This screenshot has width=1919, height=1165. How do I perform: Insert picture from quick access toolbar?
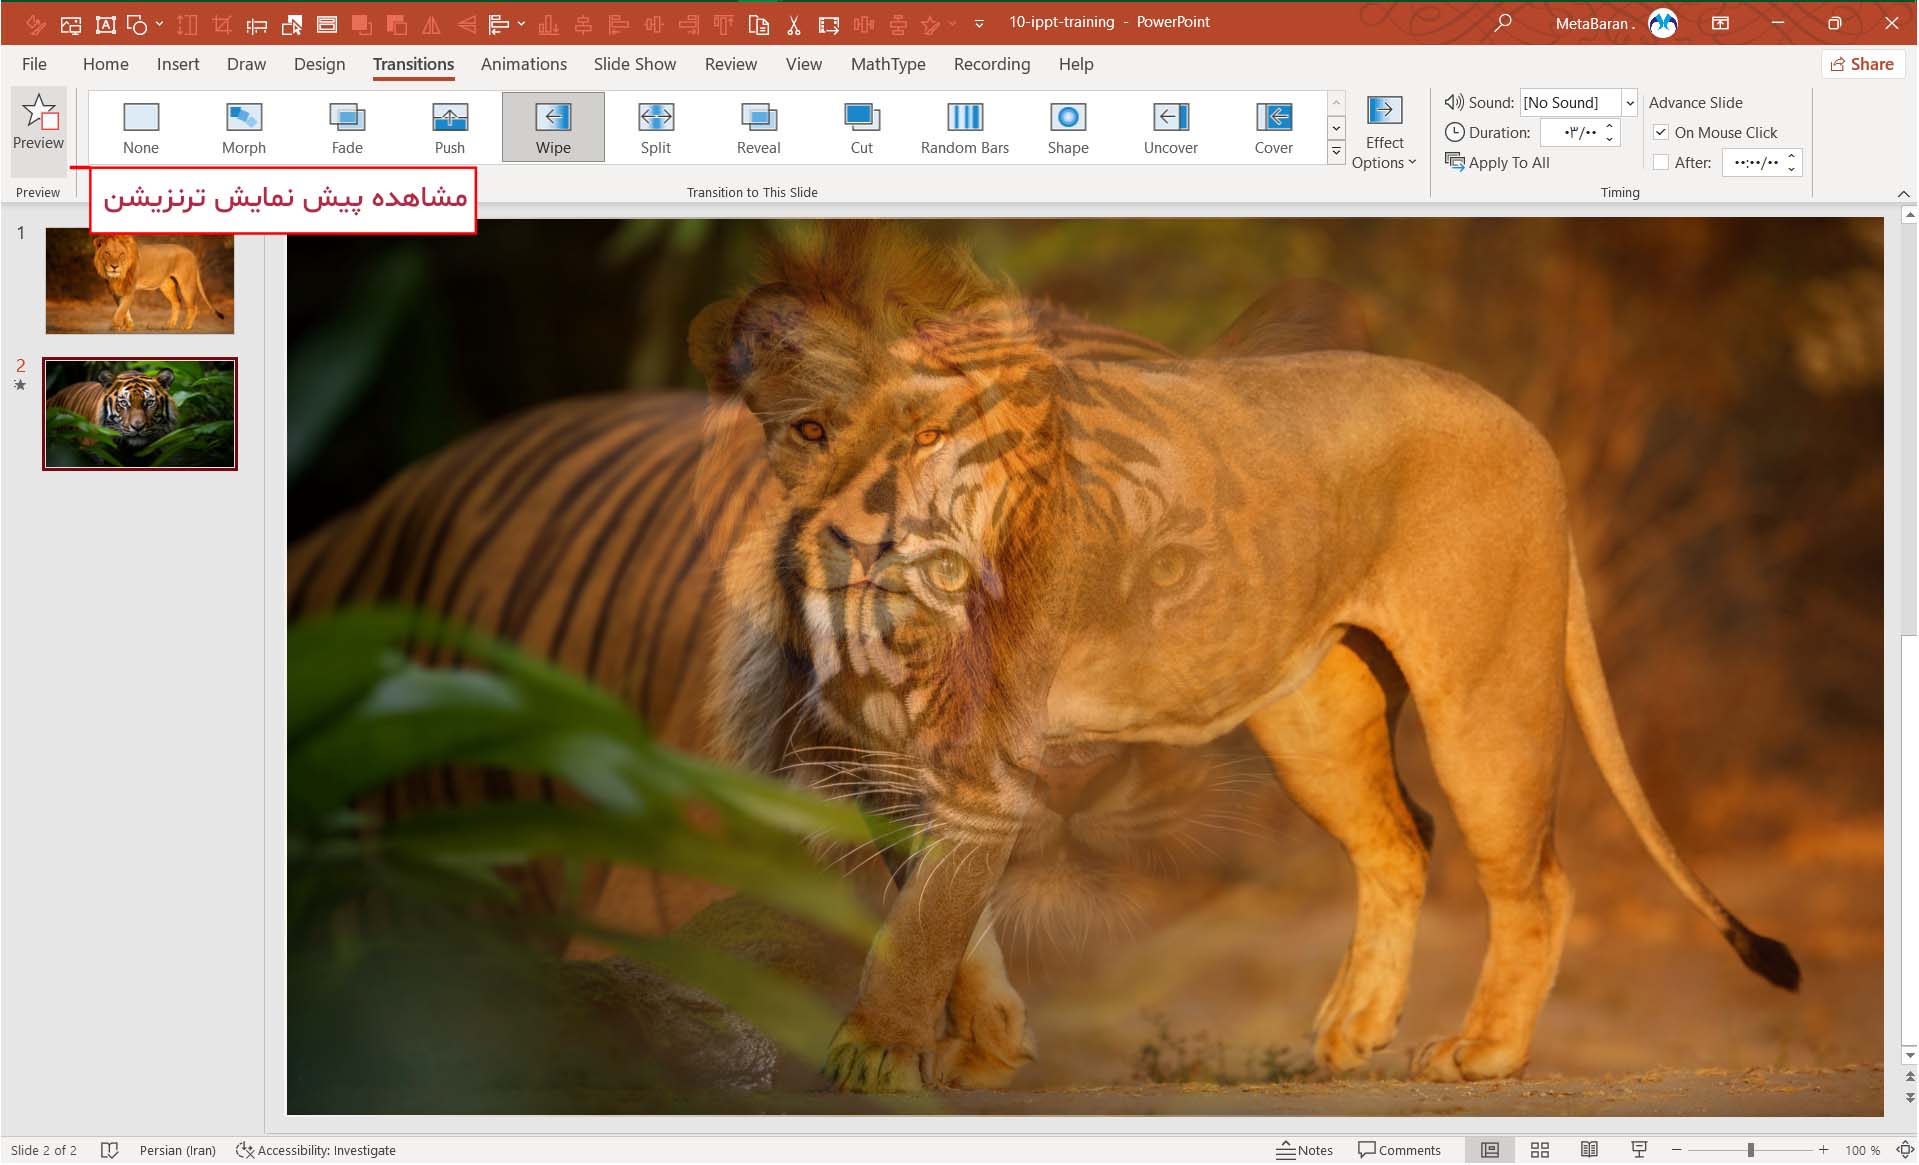[x=71, y=24]
